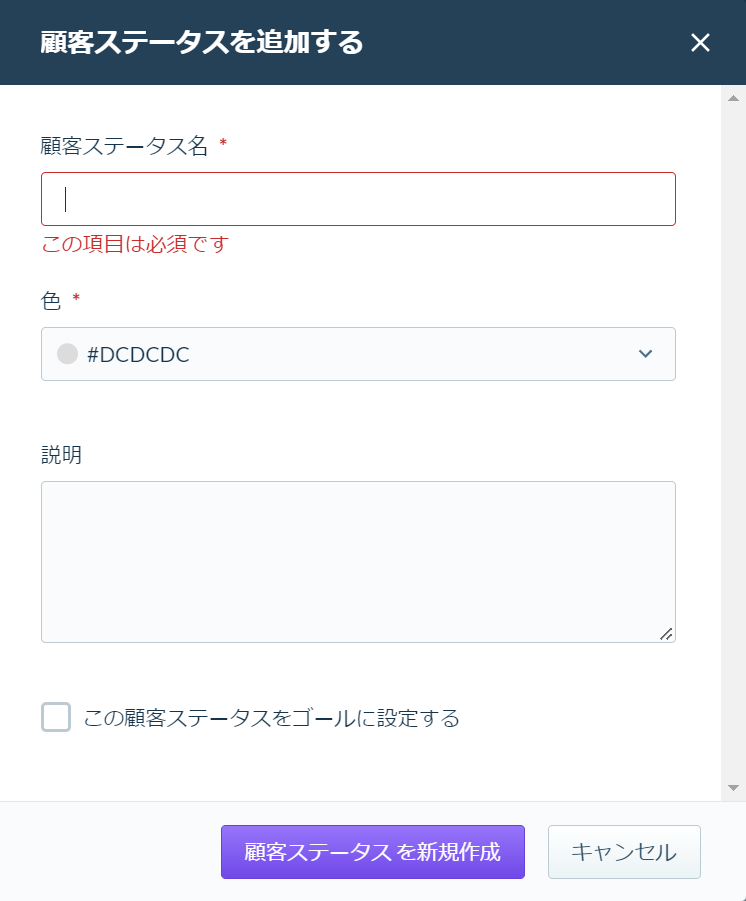Click the この項目は必須です error message
This screenshot has width=746, height=901.
tap(135, 244)
